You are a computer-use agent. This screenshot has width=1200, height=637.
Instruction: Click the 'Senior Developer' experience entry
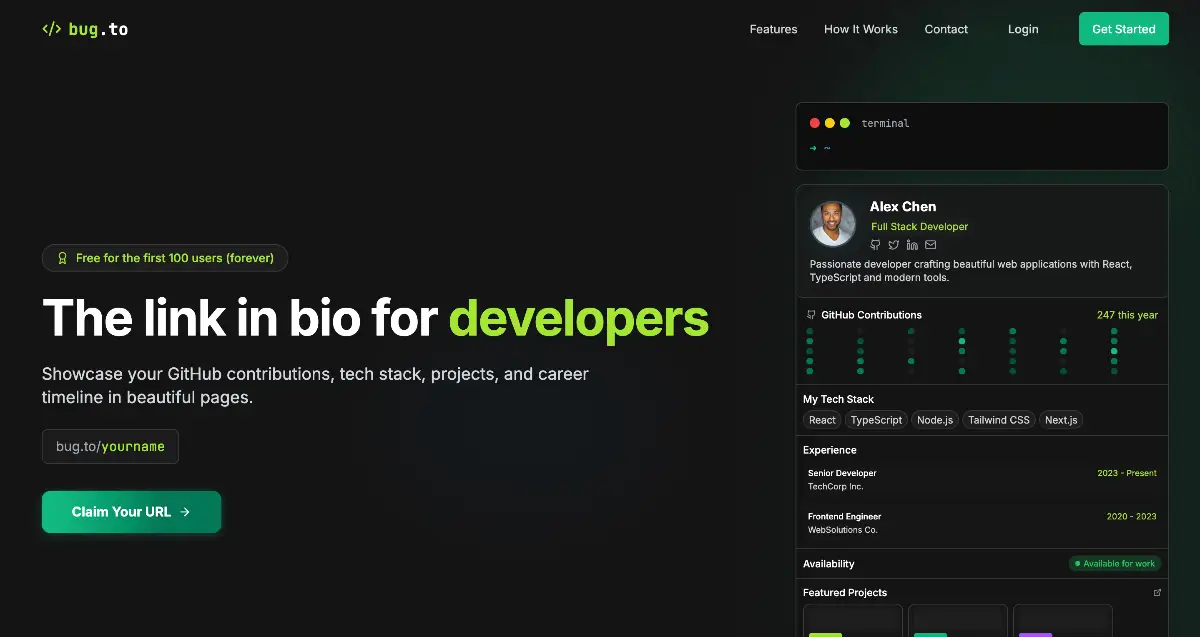pyautogui.click(x=842, y=473)
